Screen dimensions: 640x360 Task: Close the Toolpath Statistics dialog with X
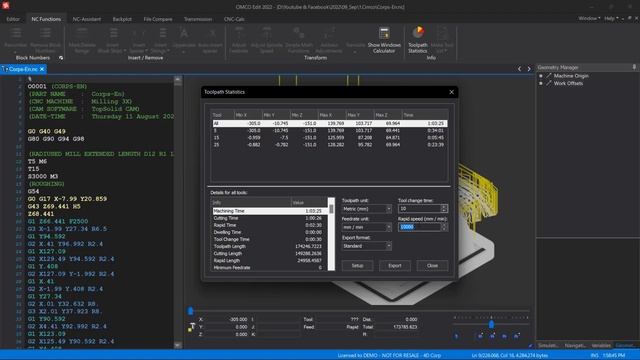point(451,92)
